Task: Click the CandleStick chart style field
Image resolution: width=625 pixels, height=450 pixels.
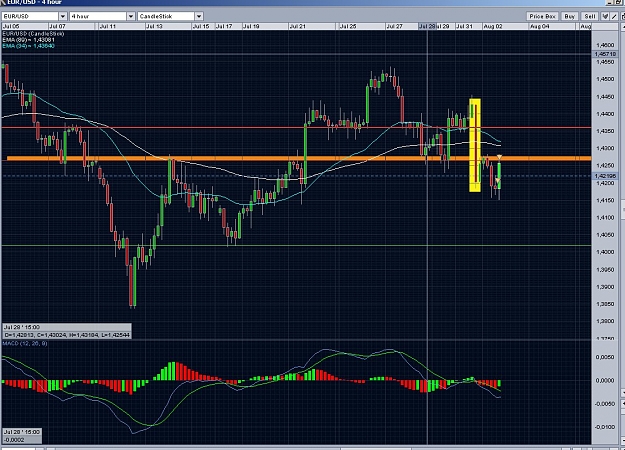Action: tap(166, 16)
